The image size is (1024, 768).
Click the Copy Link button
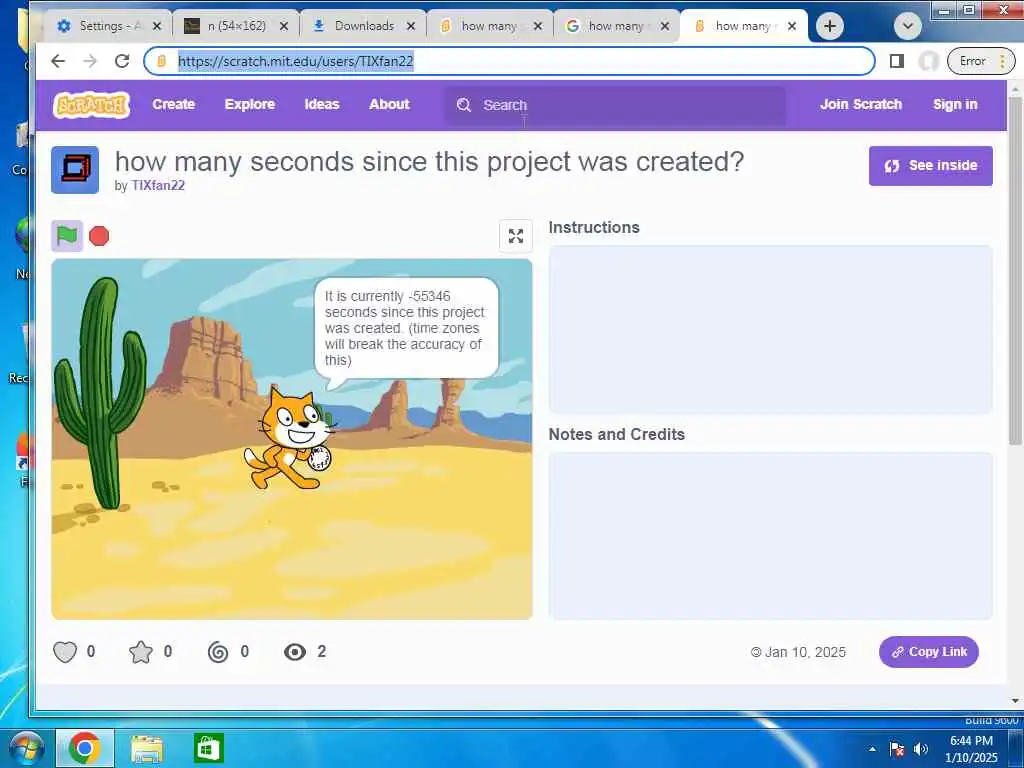point(929,652)
